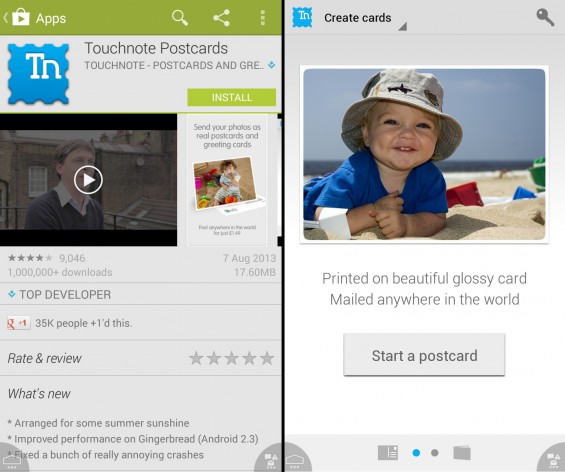Click the Google +1 button
Image resolution: width=565 pixels, height=472 pixels.
tap(19, 323)
